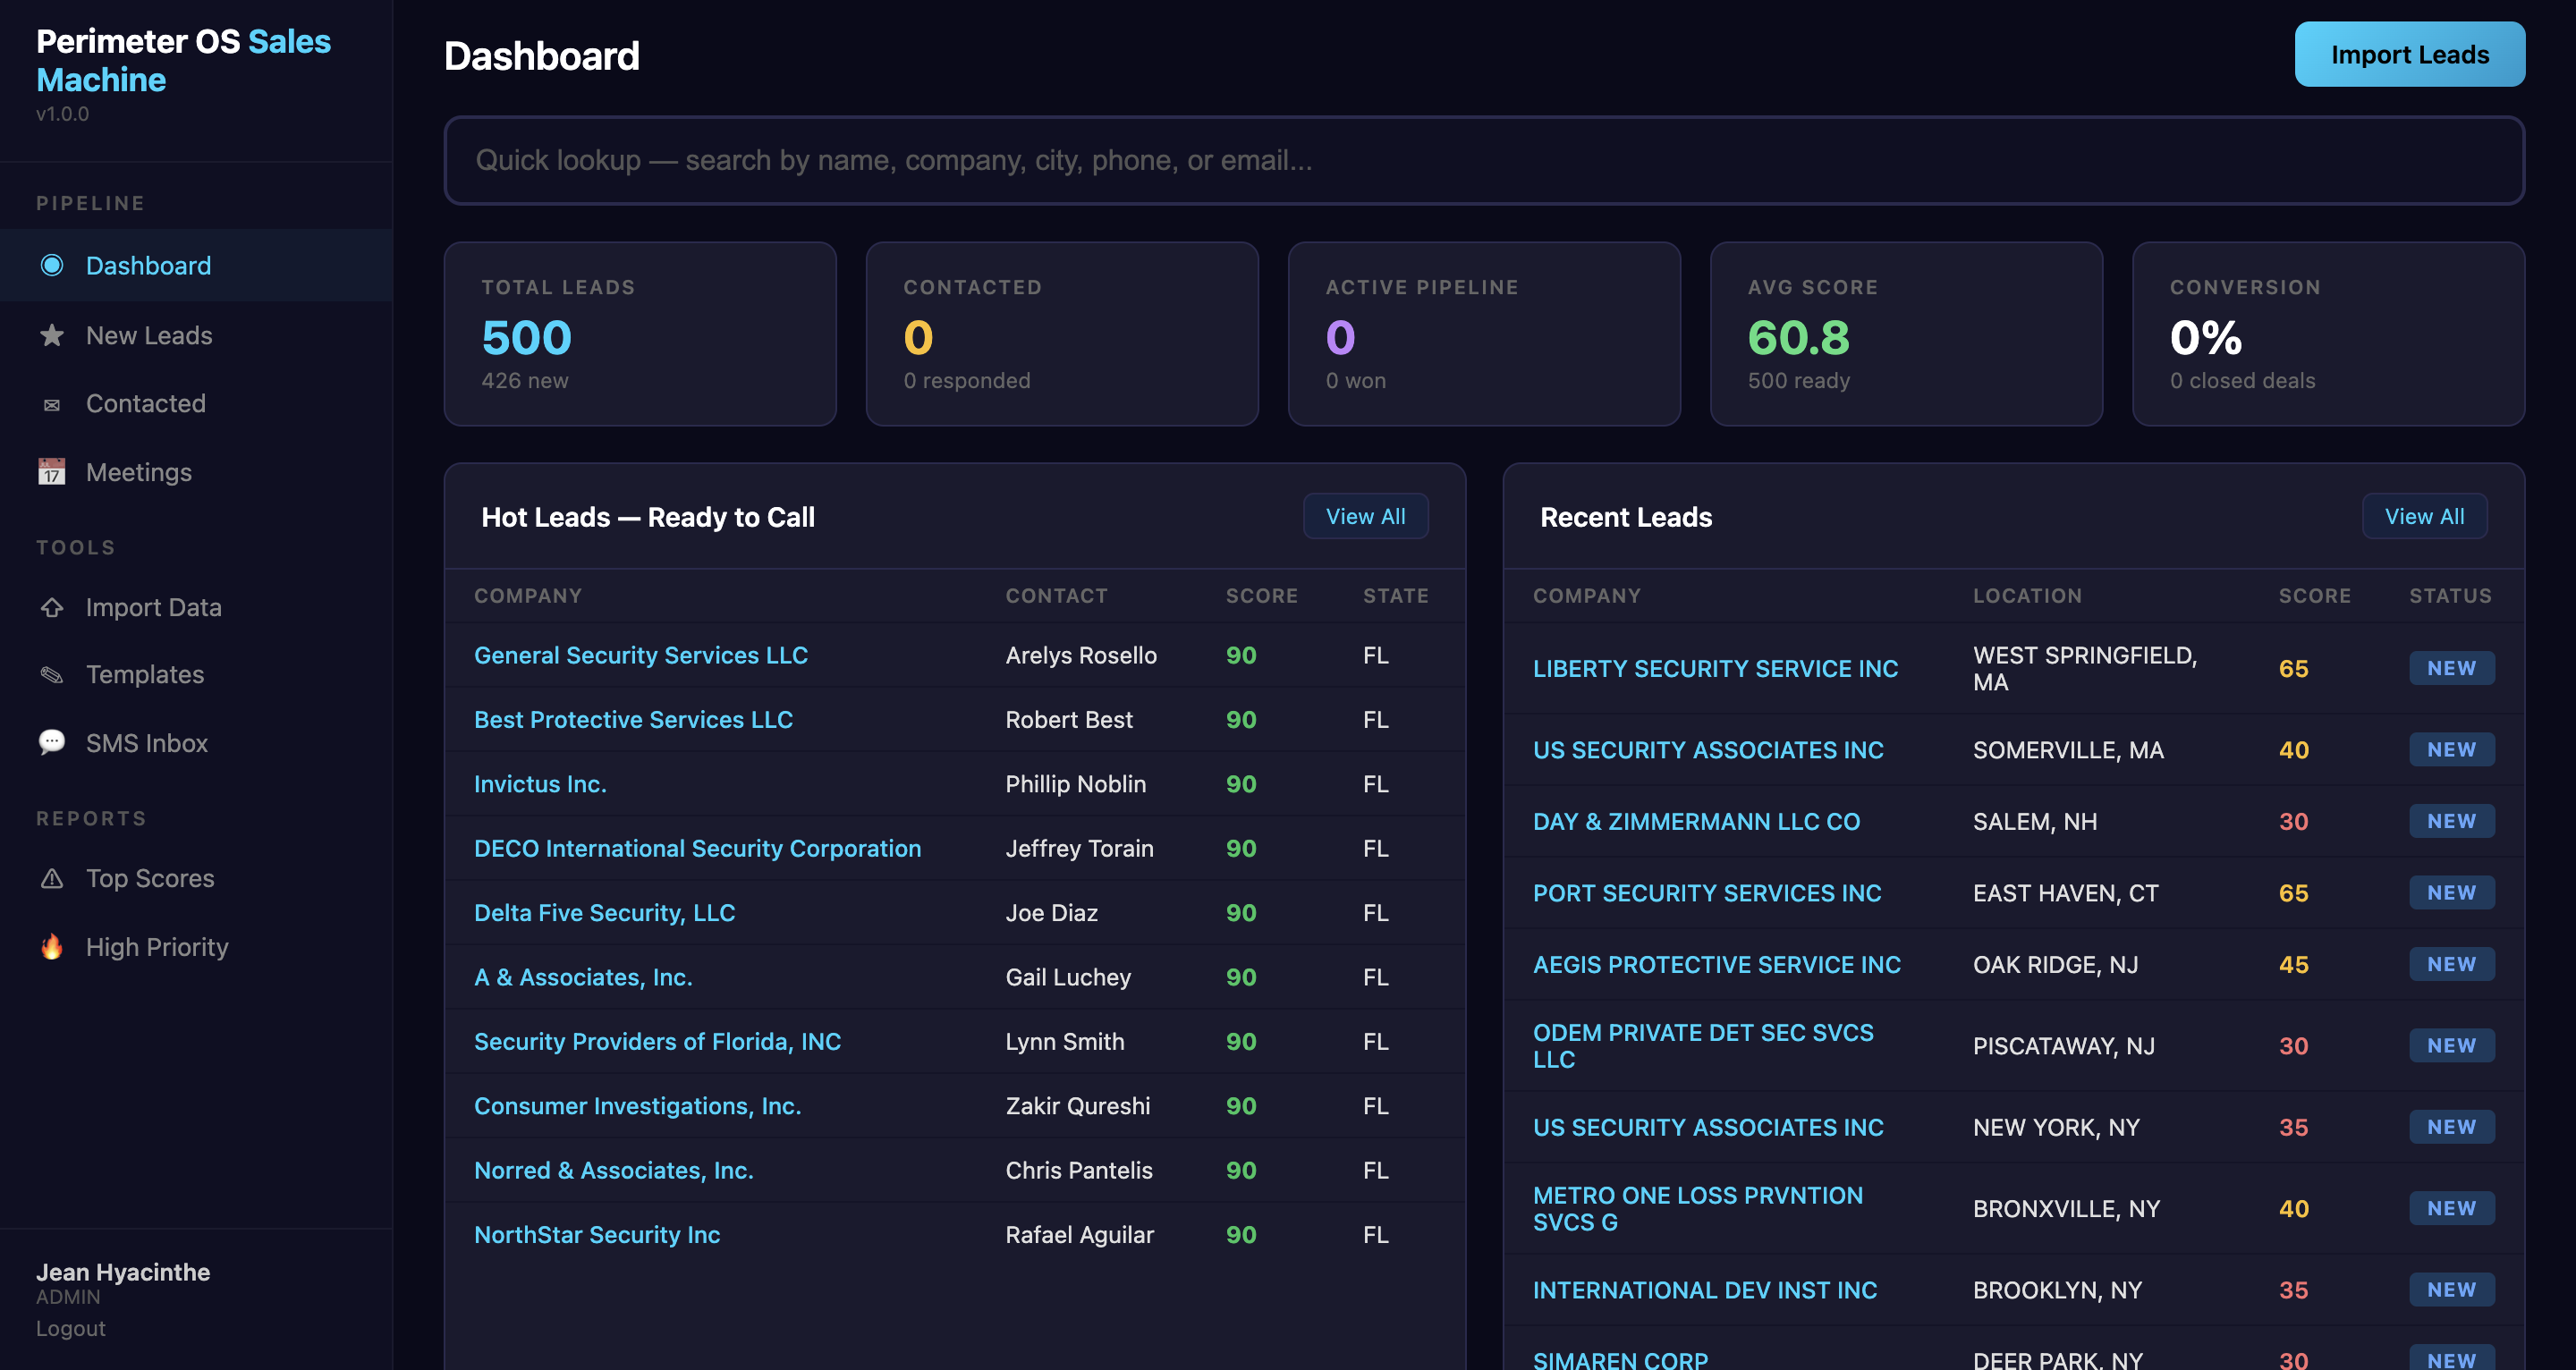The image size is (2576, 1370).
Task: Click the Contacted stat card
Action: click(1062, 334)
